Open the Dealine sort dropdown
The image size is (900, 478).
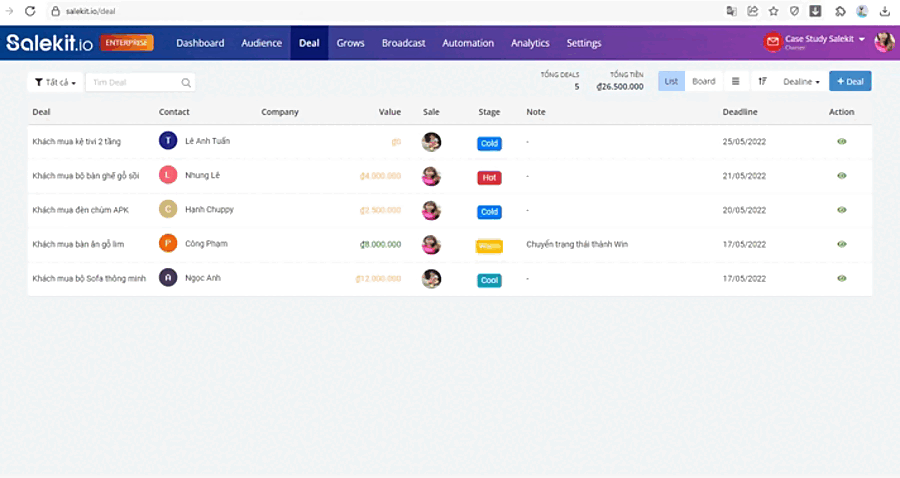[801, 81]
